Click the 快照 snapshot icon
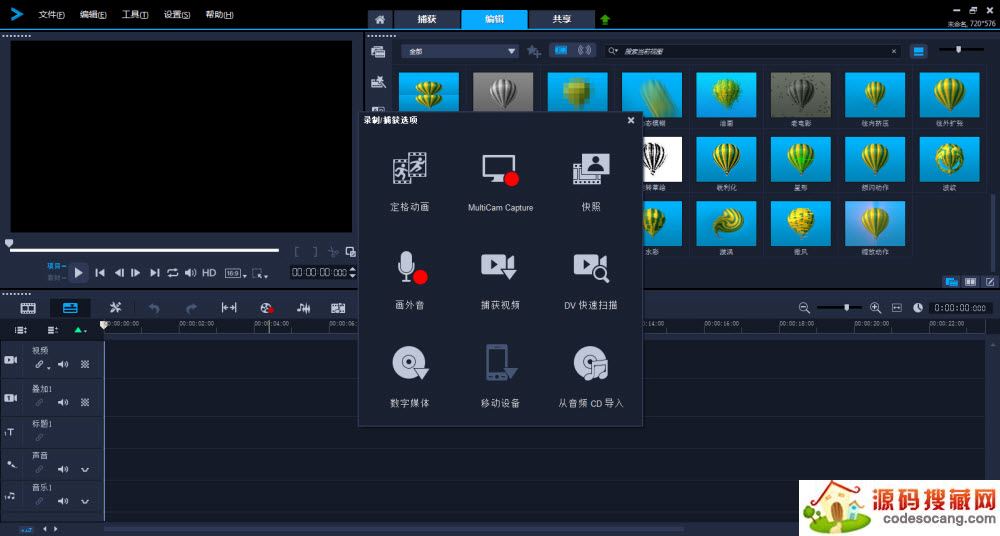This screenshot has height=536, width=1000. pos(591,169)
